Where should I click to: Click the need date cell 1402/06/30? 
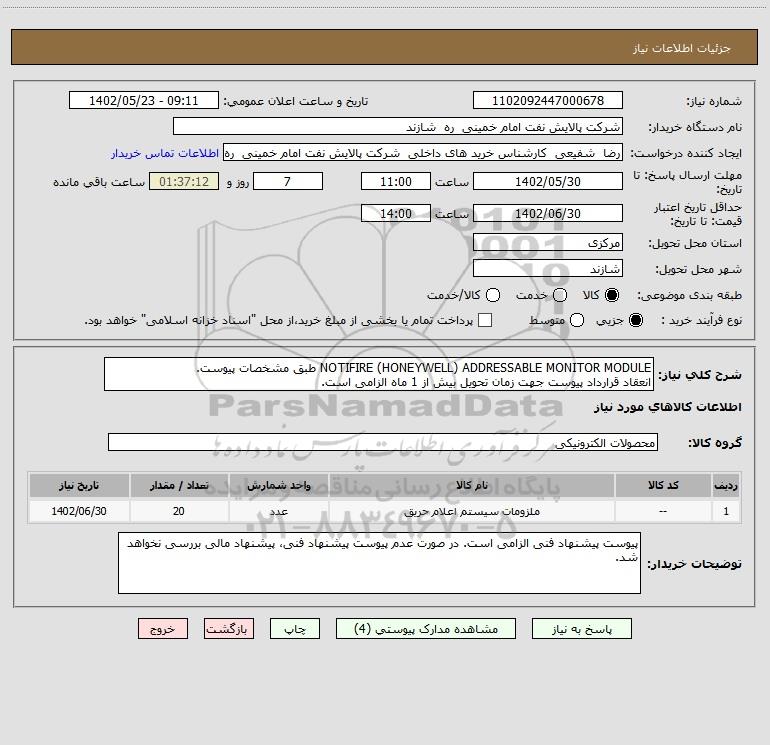click(x=79, y=512)
